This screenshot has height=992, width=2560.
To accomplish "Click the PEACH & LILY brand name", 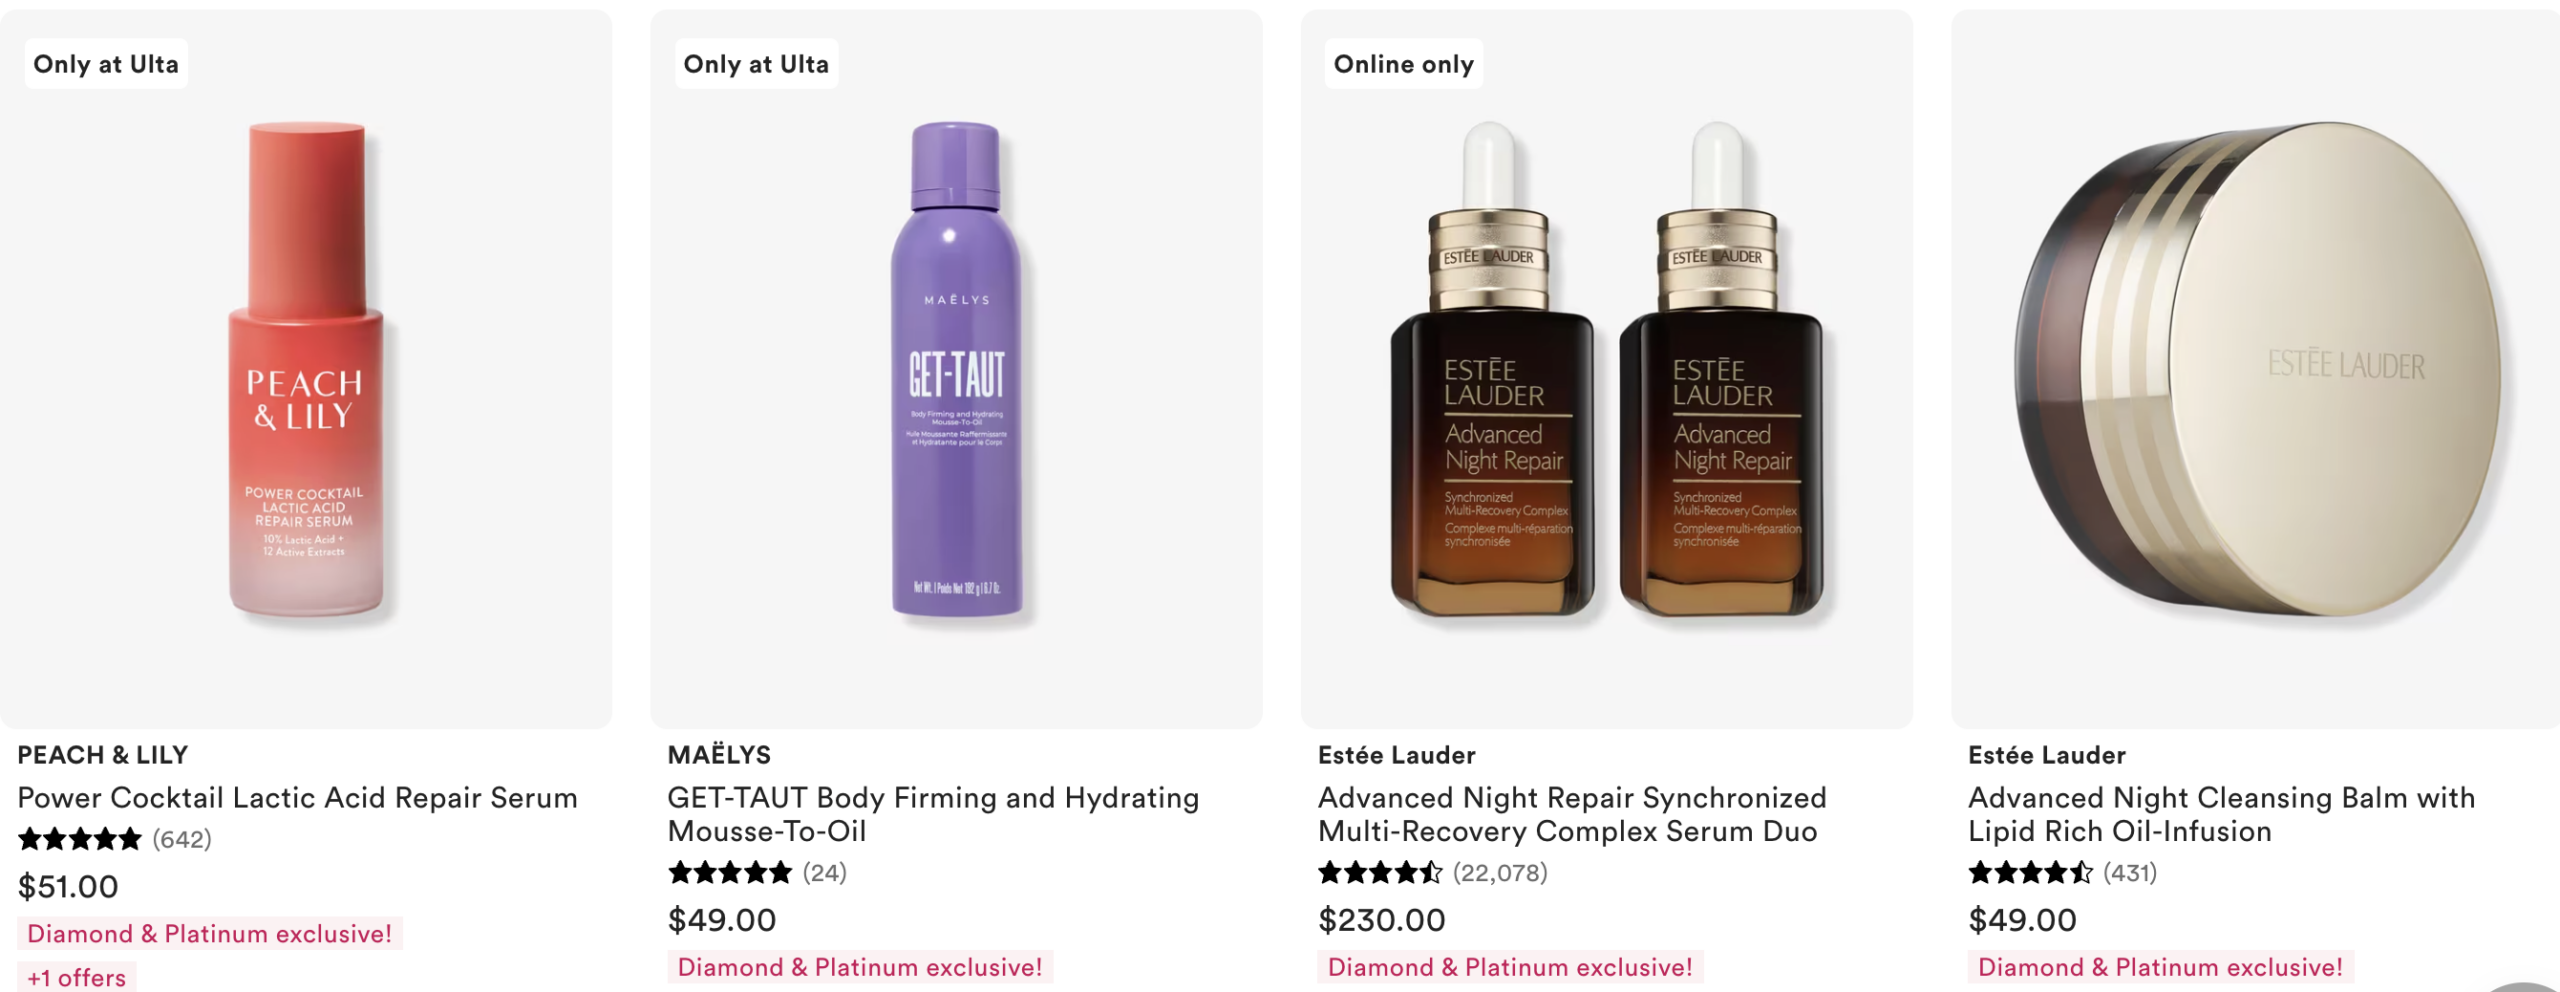I will 102,755.
